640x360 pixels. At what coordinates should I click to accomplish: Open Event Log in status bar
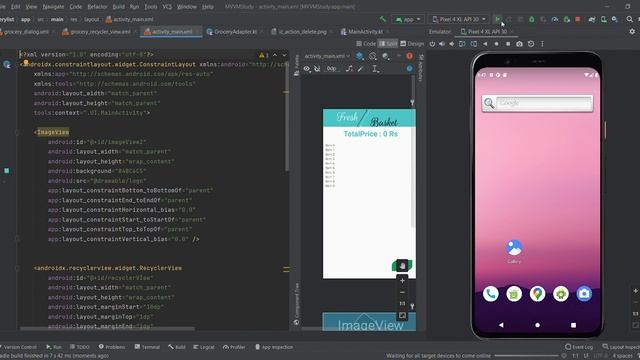[579, 347]
